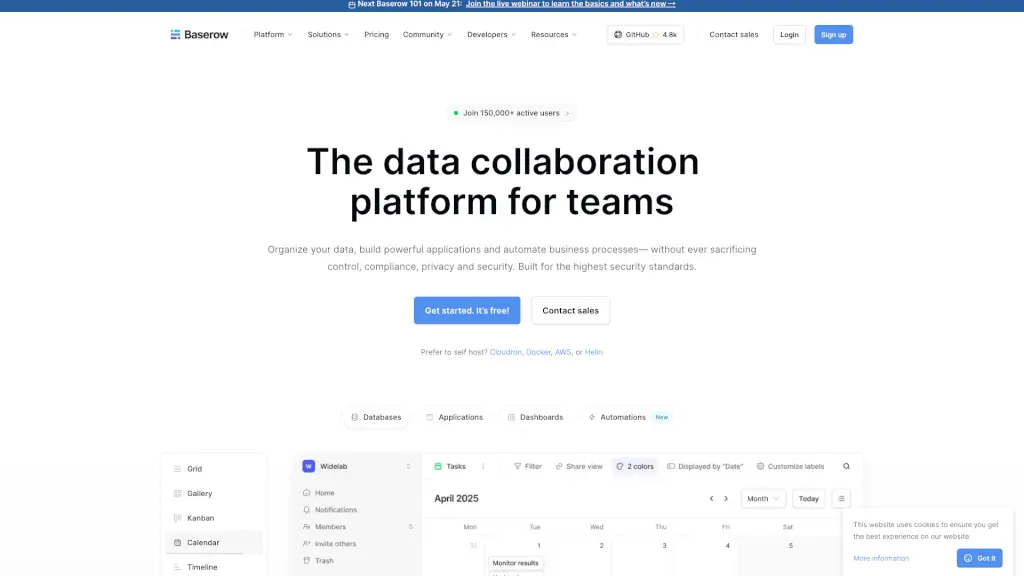Click the calendar list menu icon

[841, 499]
